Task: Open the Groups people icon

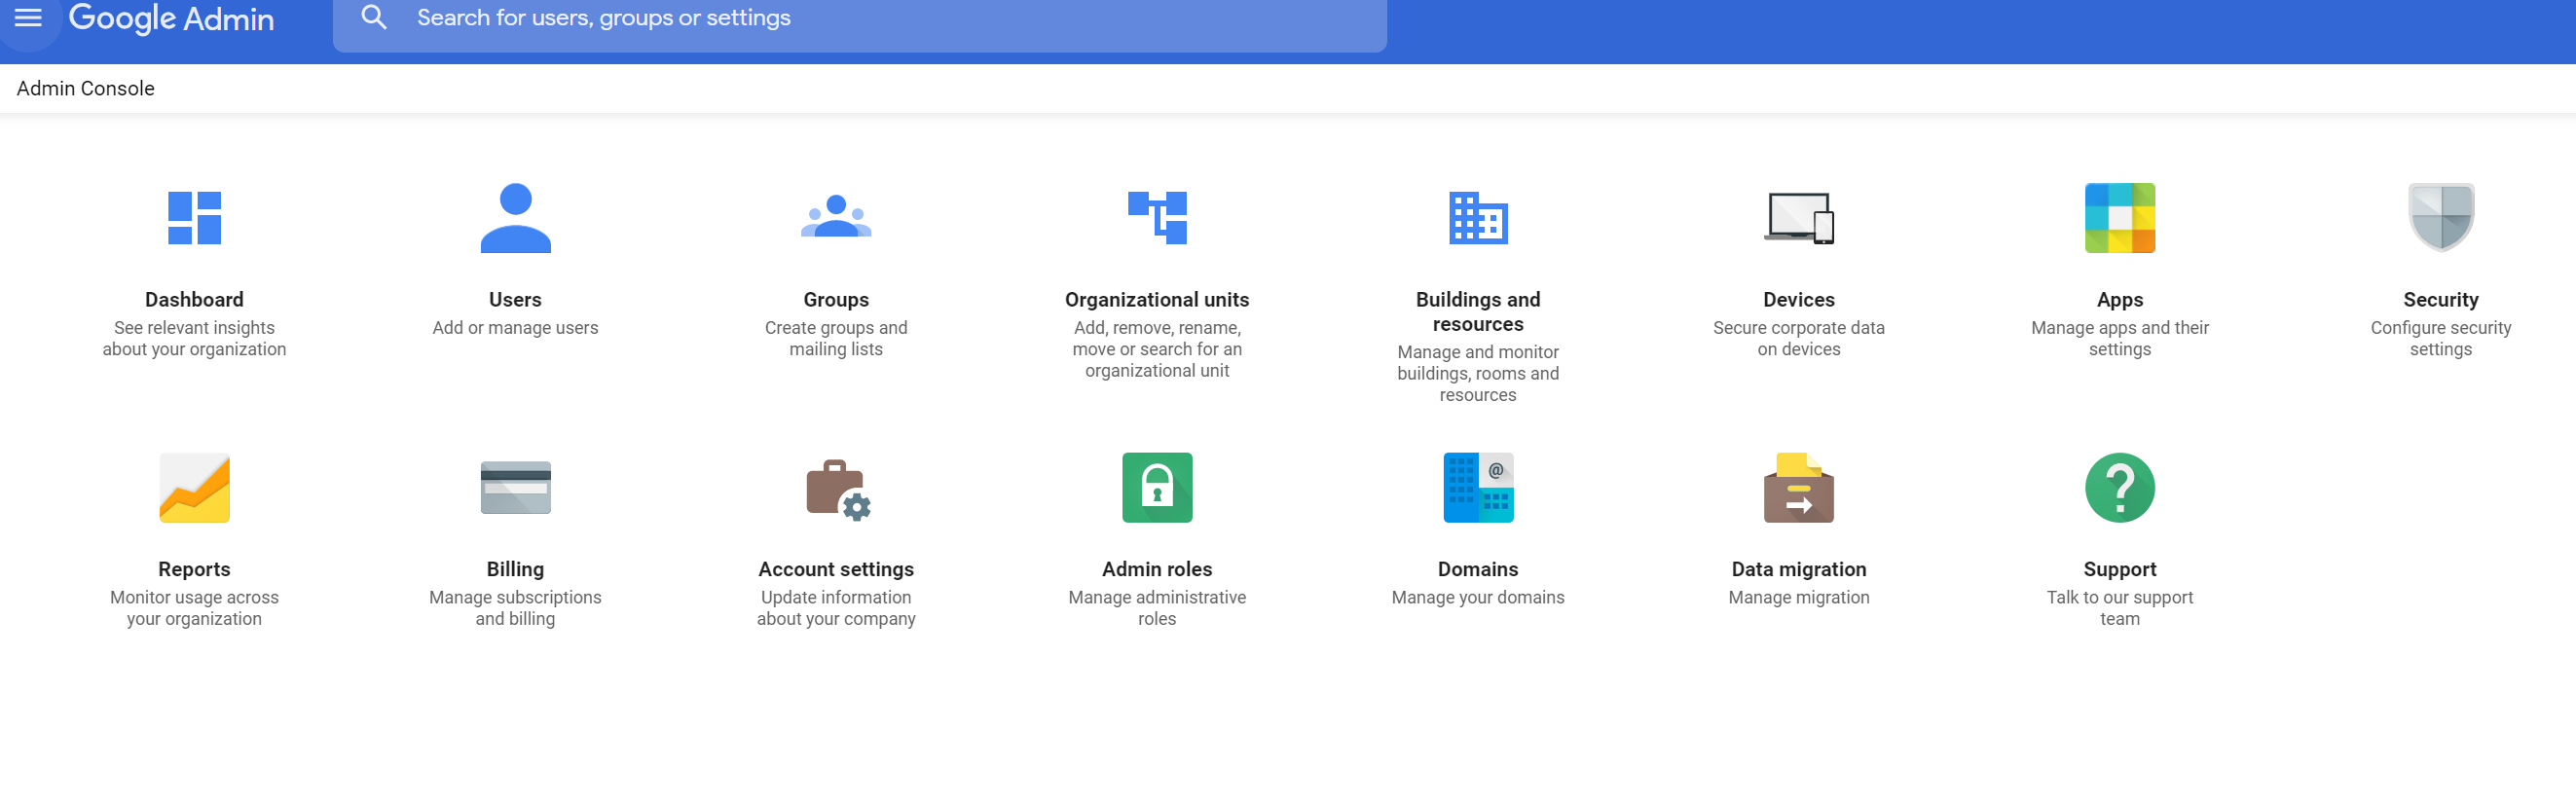Action: tap(836, 217)
